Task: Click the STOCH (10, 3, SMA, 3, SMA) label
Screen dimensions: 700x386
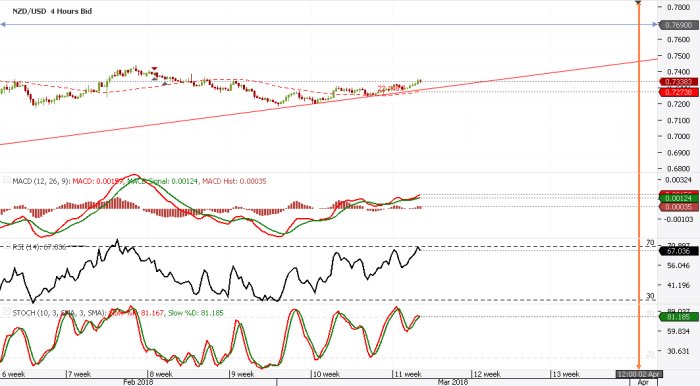Action: (59, 313)
